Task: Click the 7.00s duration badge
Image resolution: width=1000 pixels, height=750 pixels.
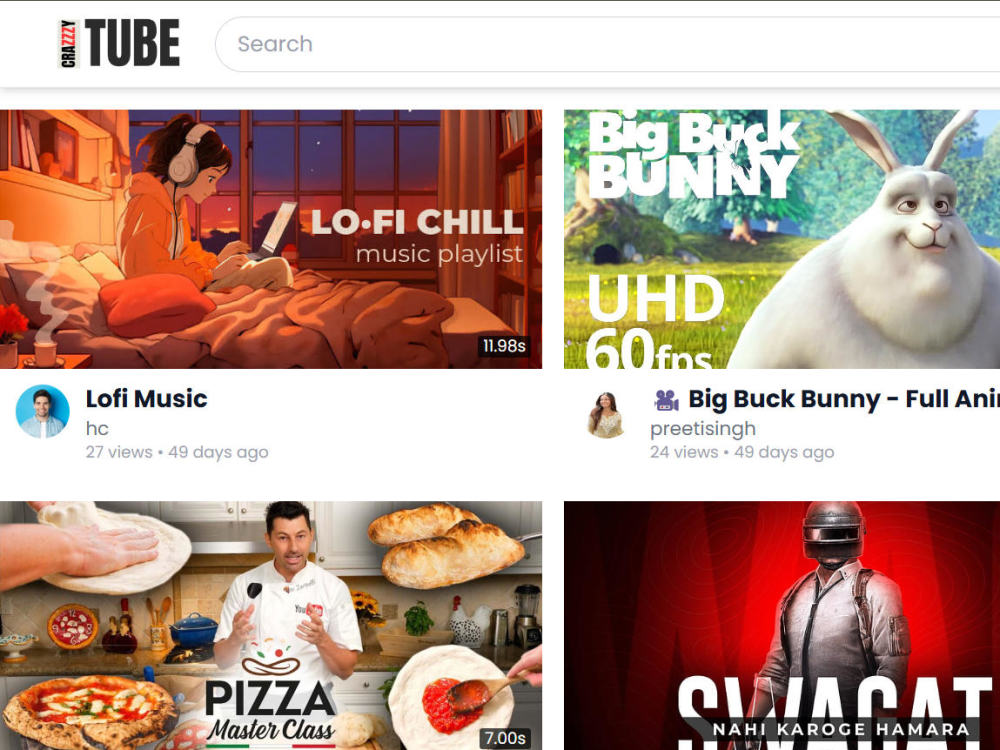Action: tap(504, 738)
